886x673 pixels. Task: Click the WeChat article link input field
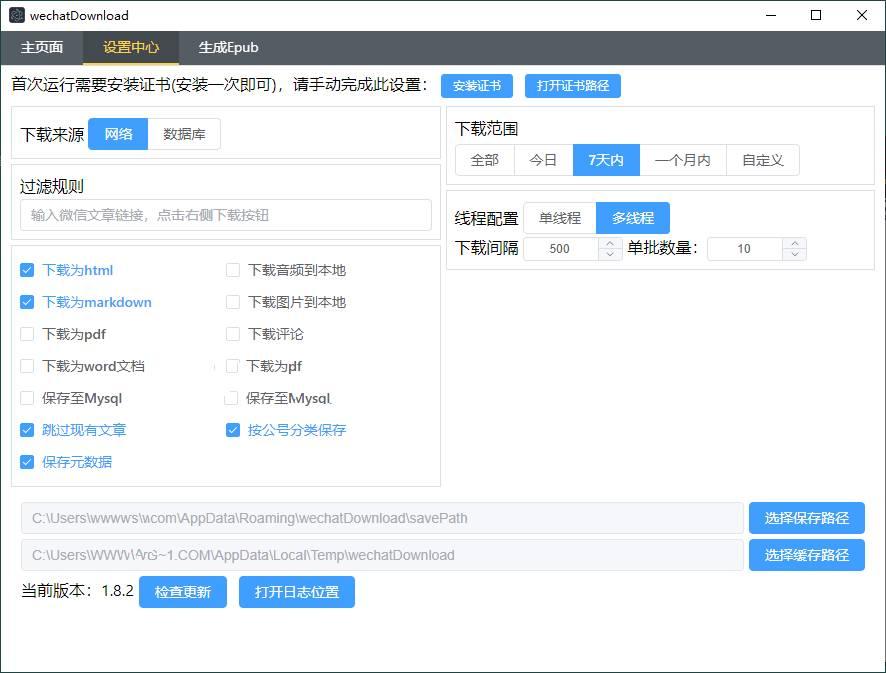tap(225, 215)
